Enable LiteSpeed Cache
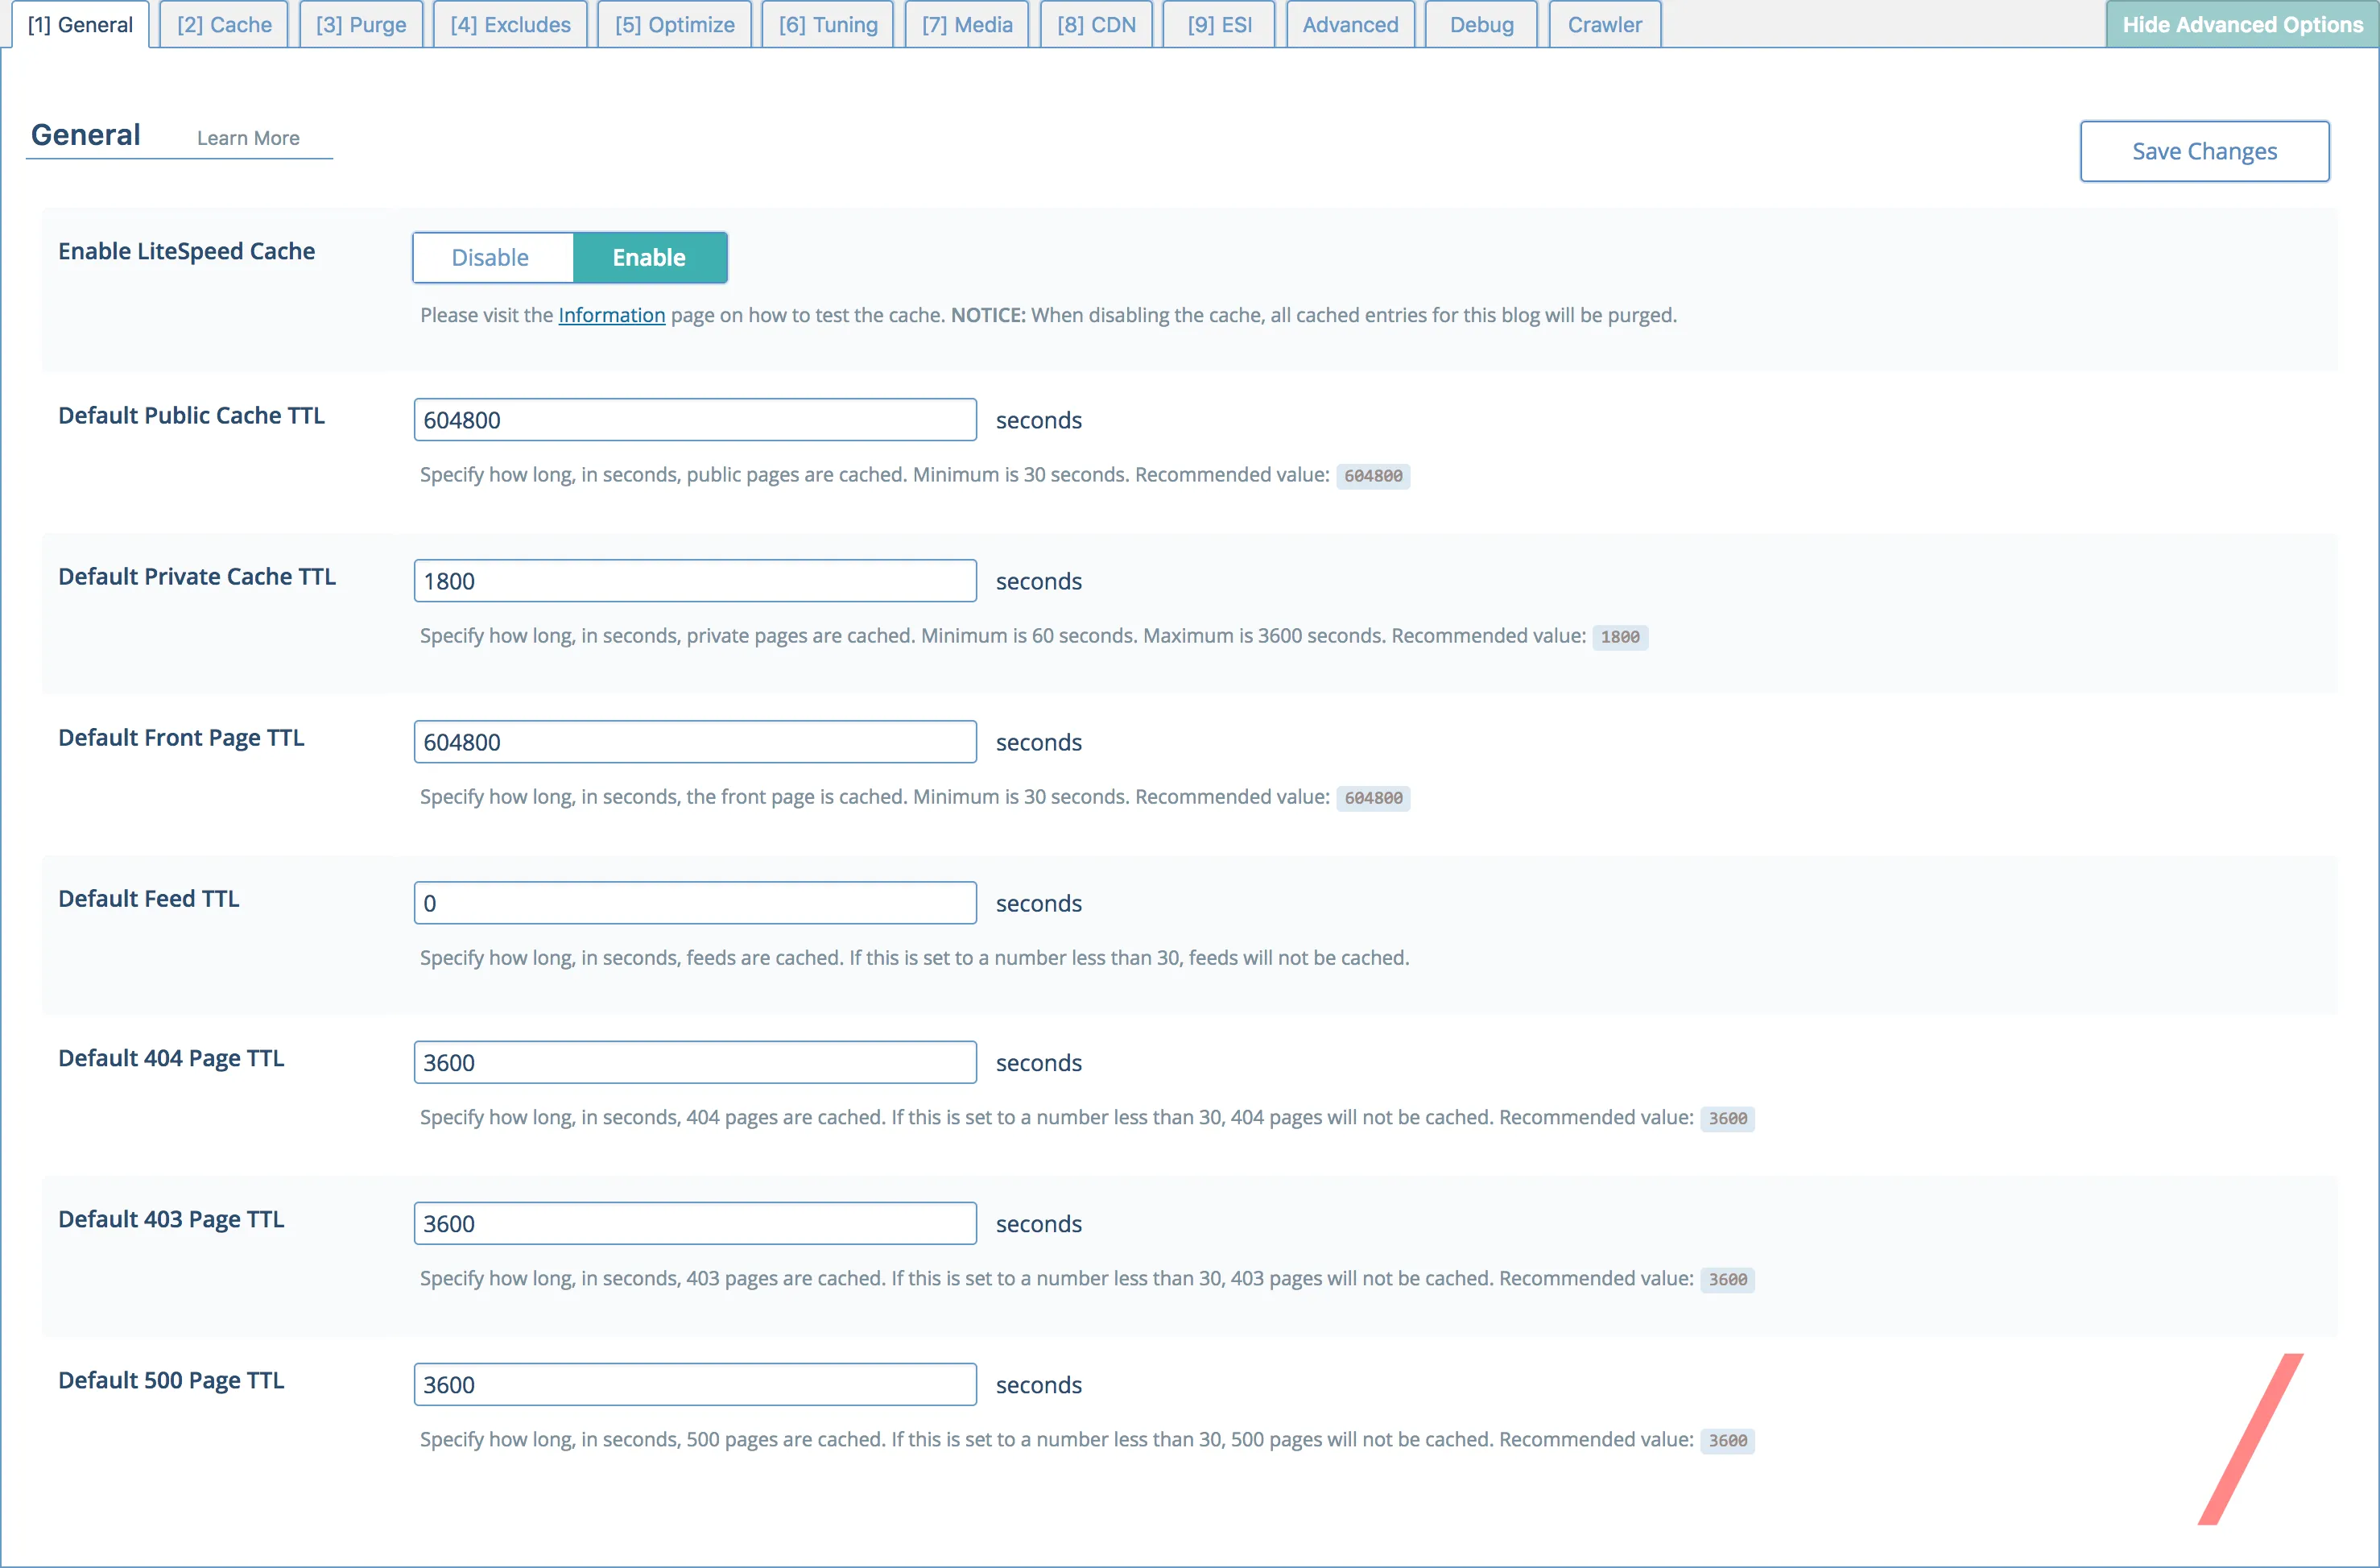The width and height of the screenshot is (2380, 1568). click(650, 257)
